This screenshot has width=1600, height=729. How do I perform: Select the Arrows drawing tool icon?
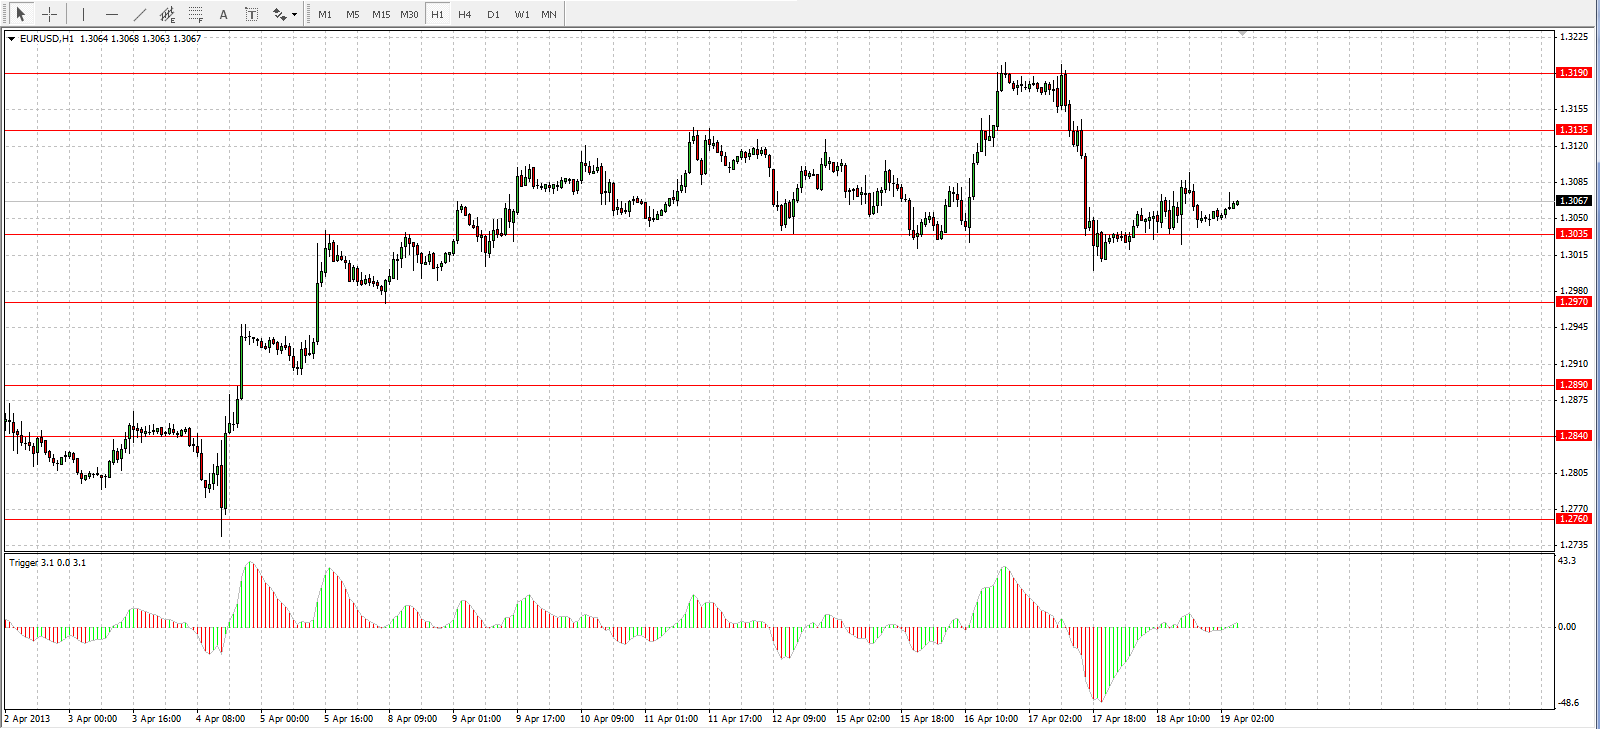279,14
